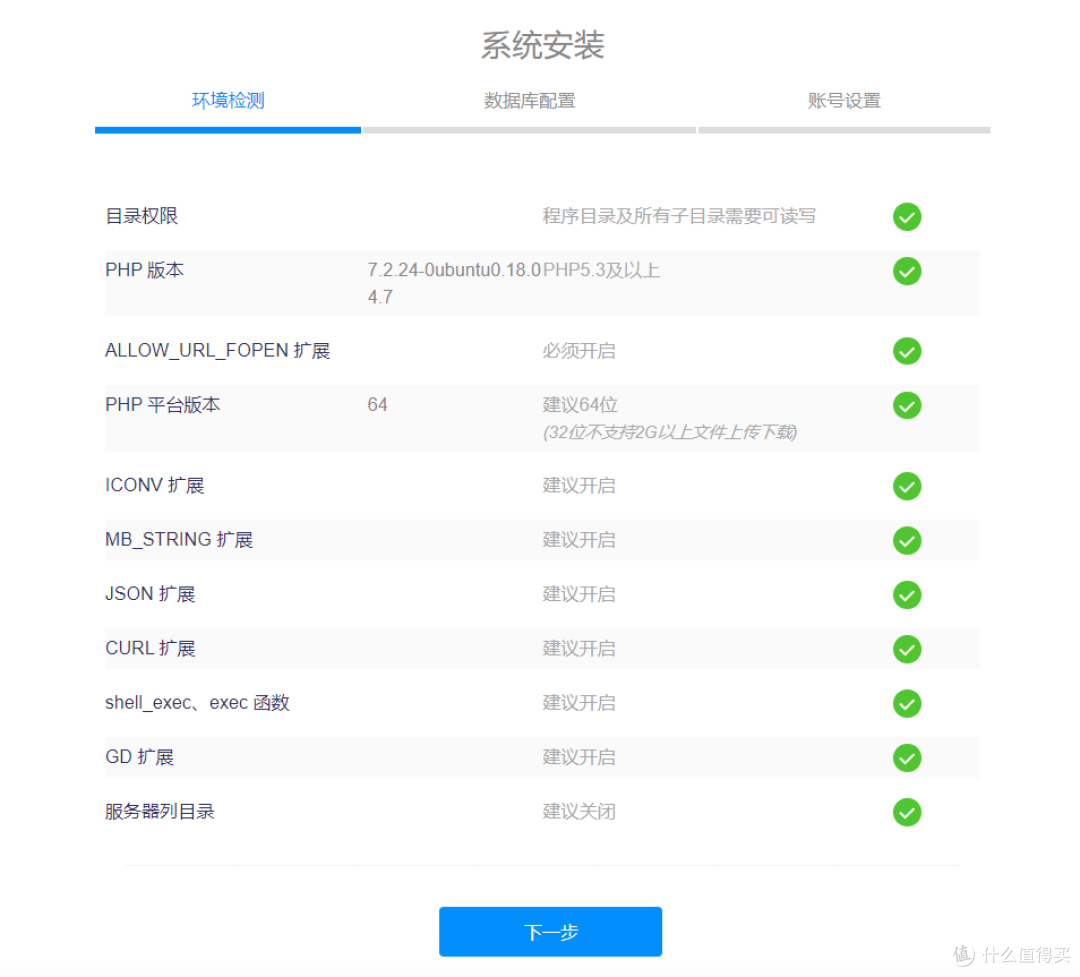Click the blue progress indicator under 环境检测
This screenshot has width=1080, height=977.
[227, 128]
